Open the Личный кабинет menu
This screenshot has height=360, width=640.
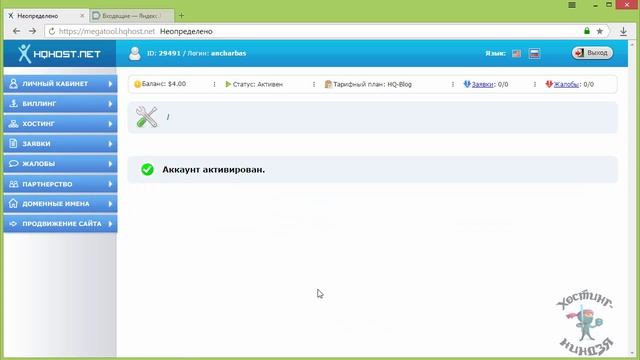[60, 84]
